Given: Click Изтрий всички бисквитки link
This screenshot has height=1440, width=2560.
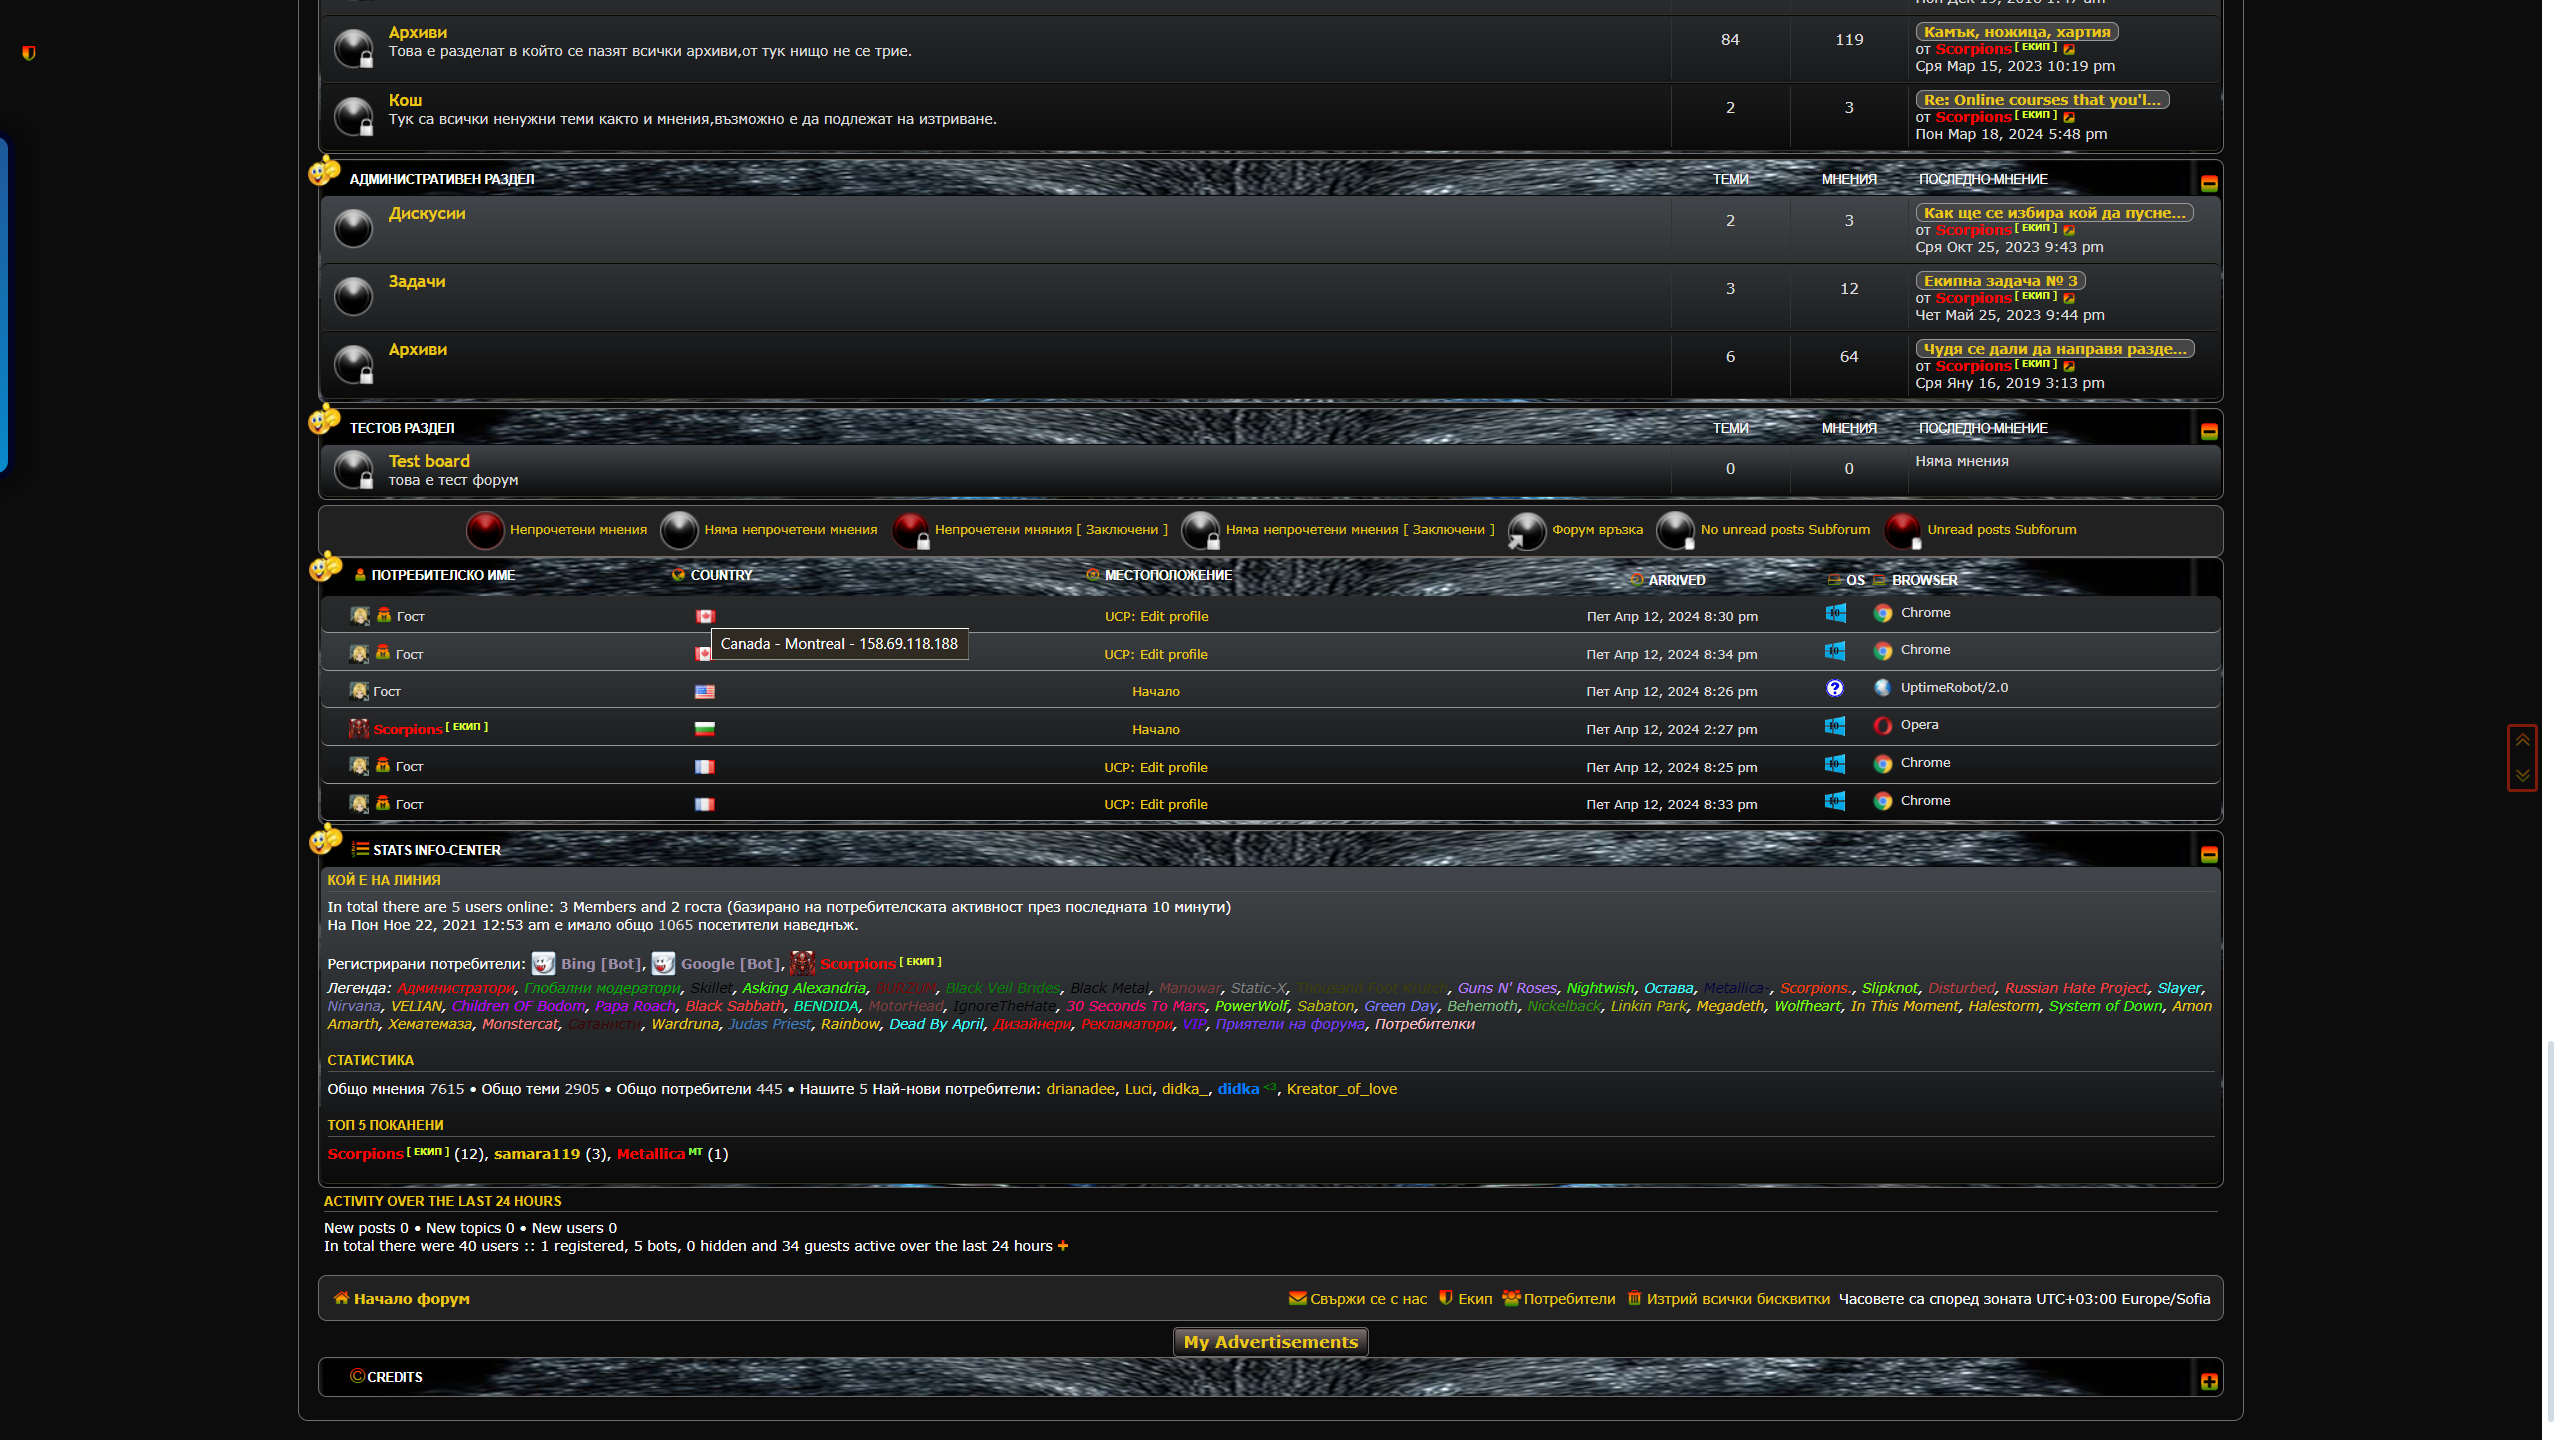Looking at the screenshot, I should click(x=1737, y=1299).
